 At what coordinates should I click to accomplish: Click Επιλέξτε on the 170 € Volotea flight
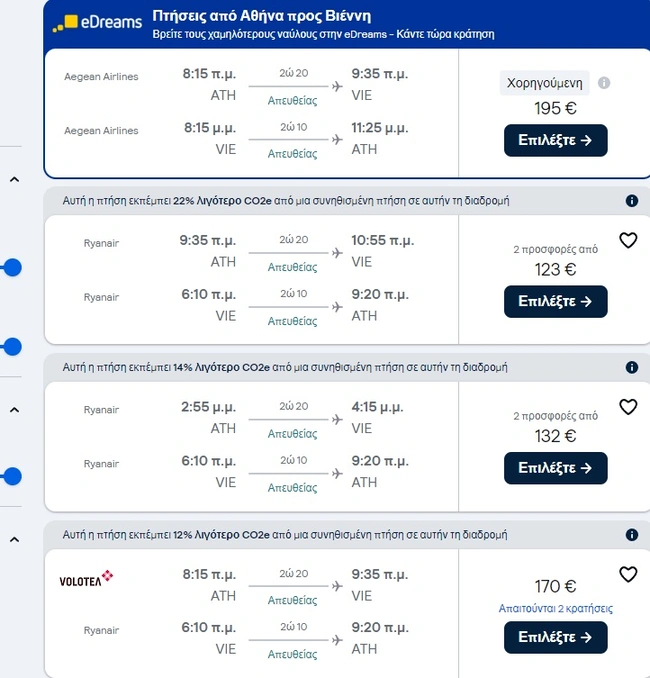coord(555,637)
